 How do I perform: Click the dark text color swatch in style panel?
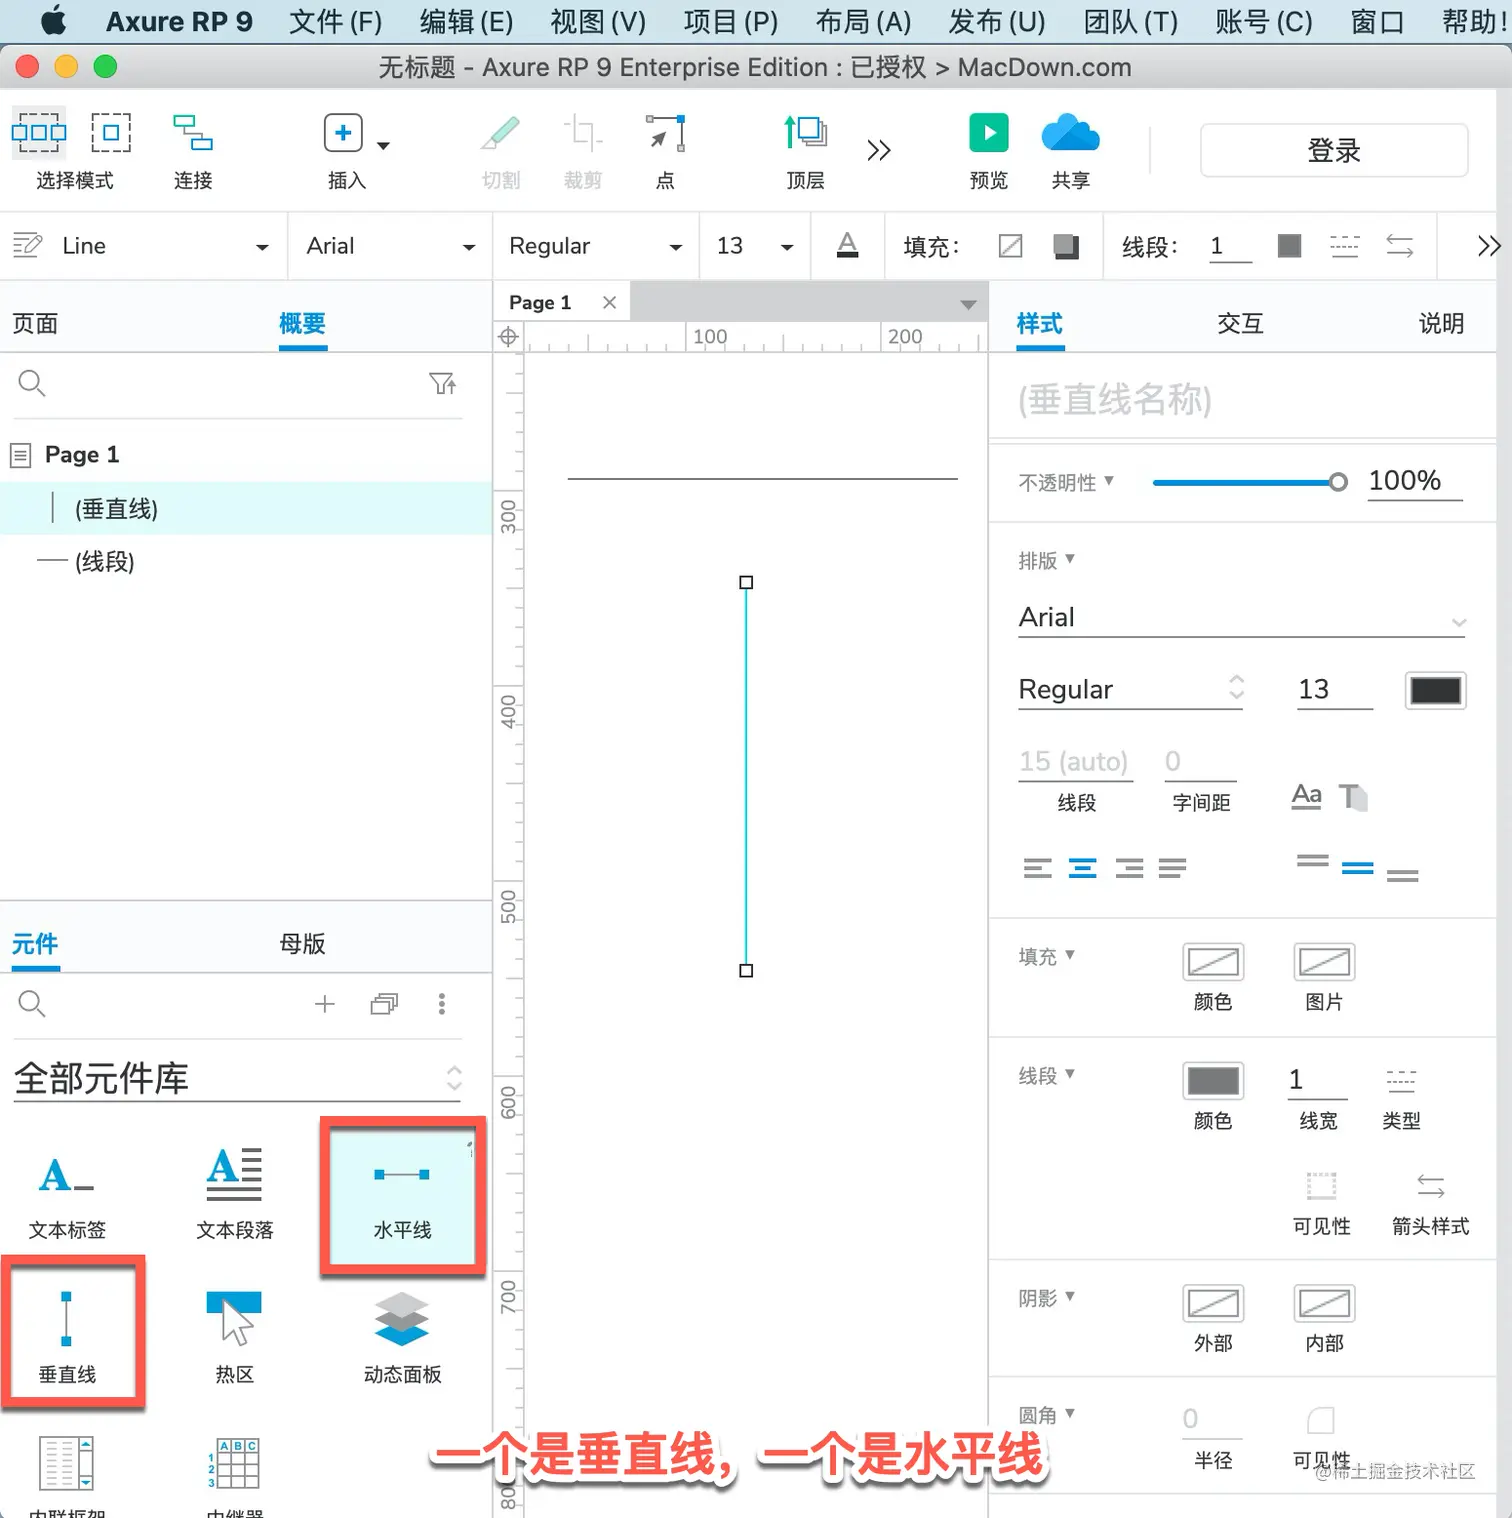click(x=1436, y=691)
